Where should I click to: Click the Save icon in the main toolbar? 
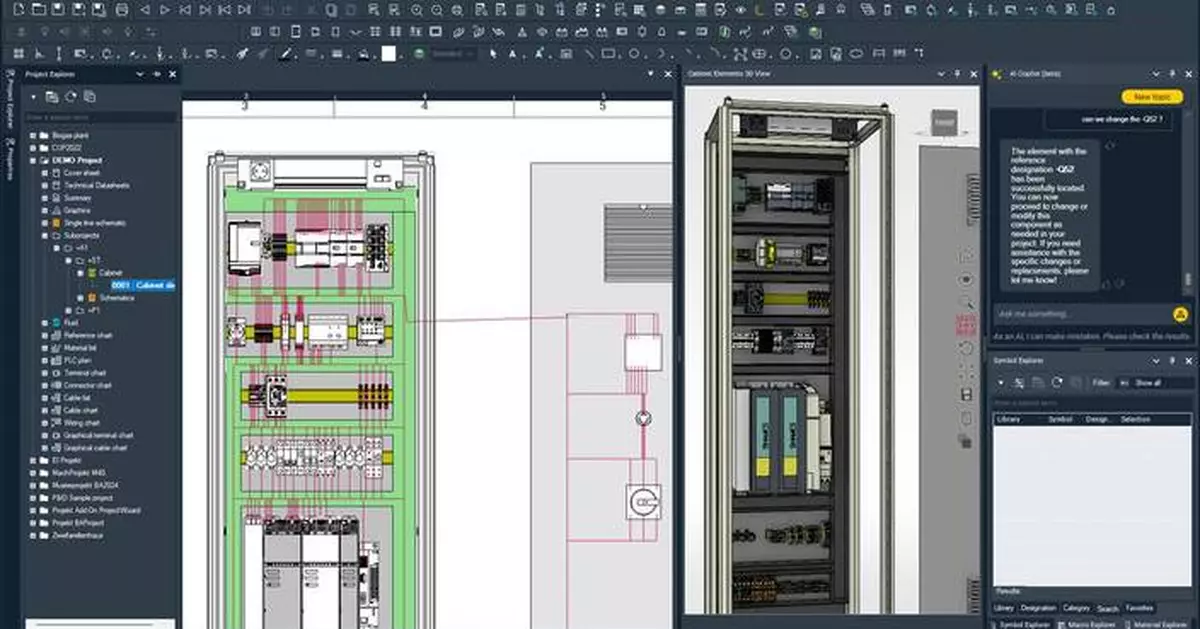pyautogui.click(x=56, y=9)
